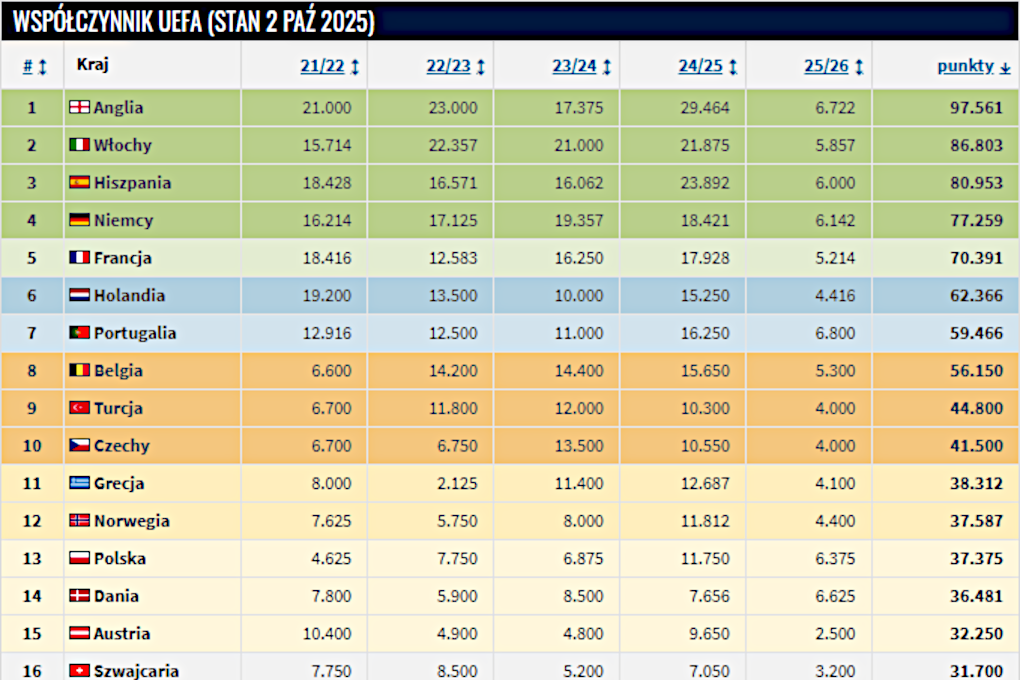Click the Italy flag icon beside Włochy

79,145
